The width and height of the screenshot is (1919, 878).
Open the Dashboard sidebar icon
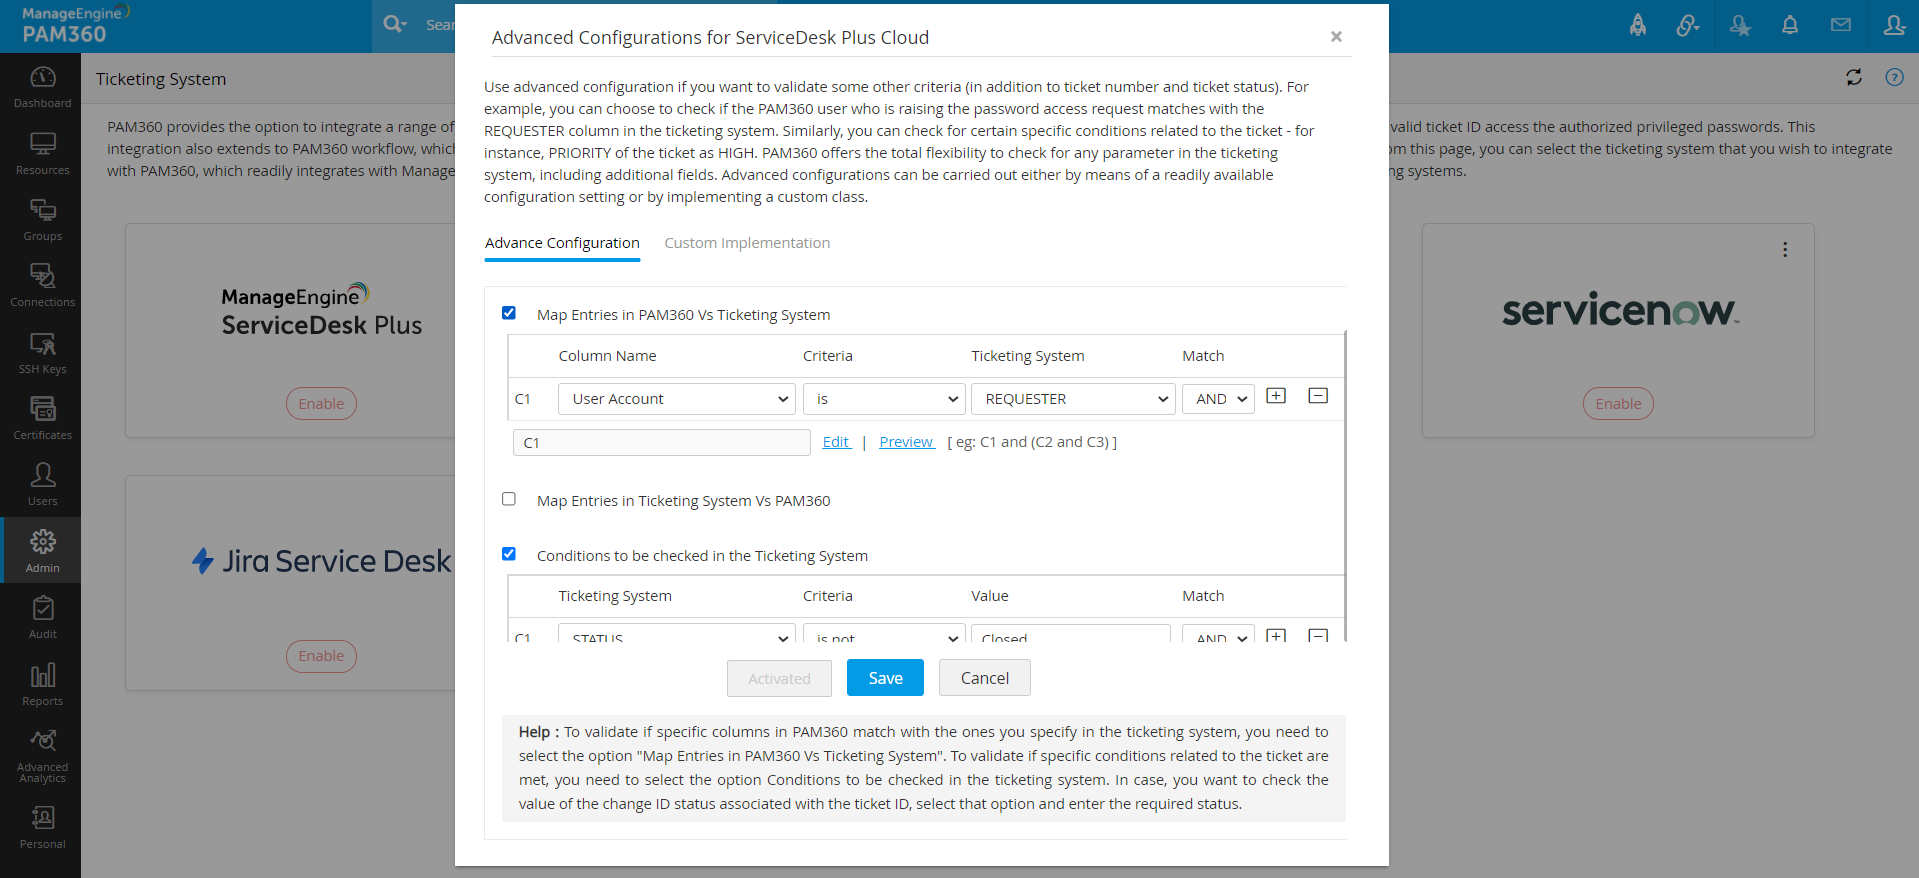tap(42, 87)
